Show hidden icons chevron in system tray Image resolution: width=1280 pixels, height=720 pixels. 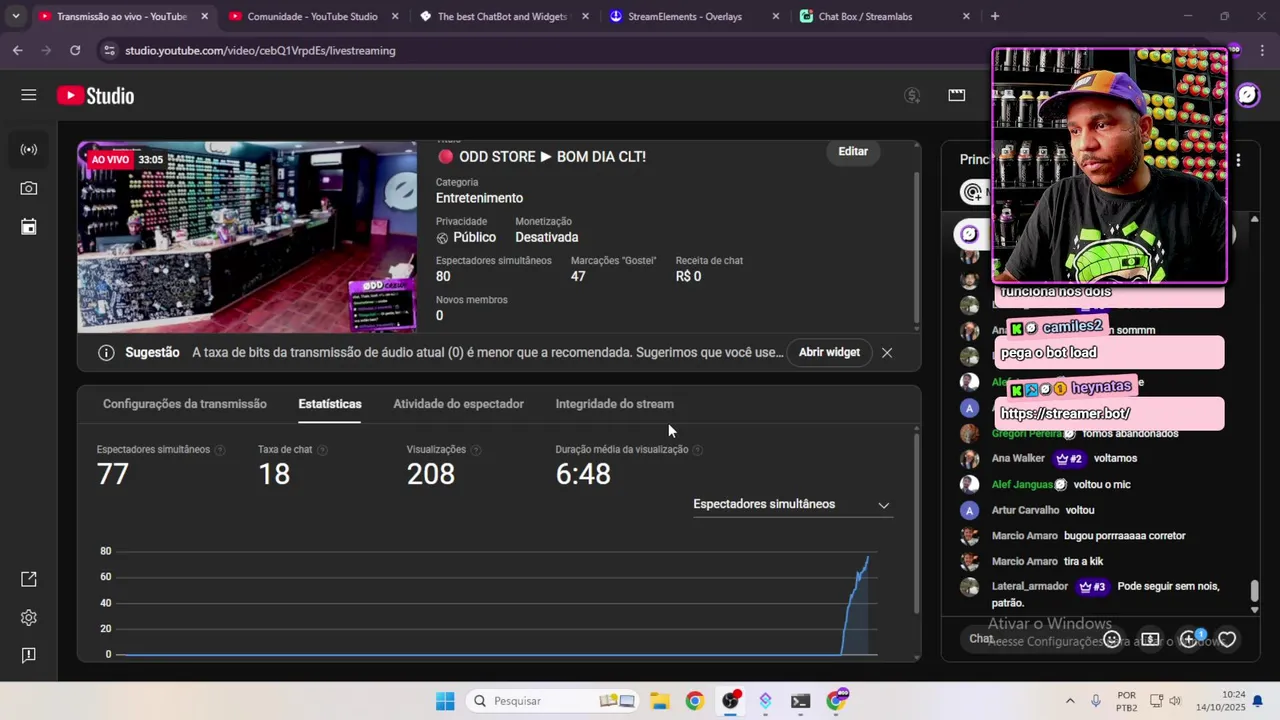(x=1070, y=701)
